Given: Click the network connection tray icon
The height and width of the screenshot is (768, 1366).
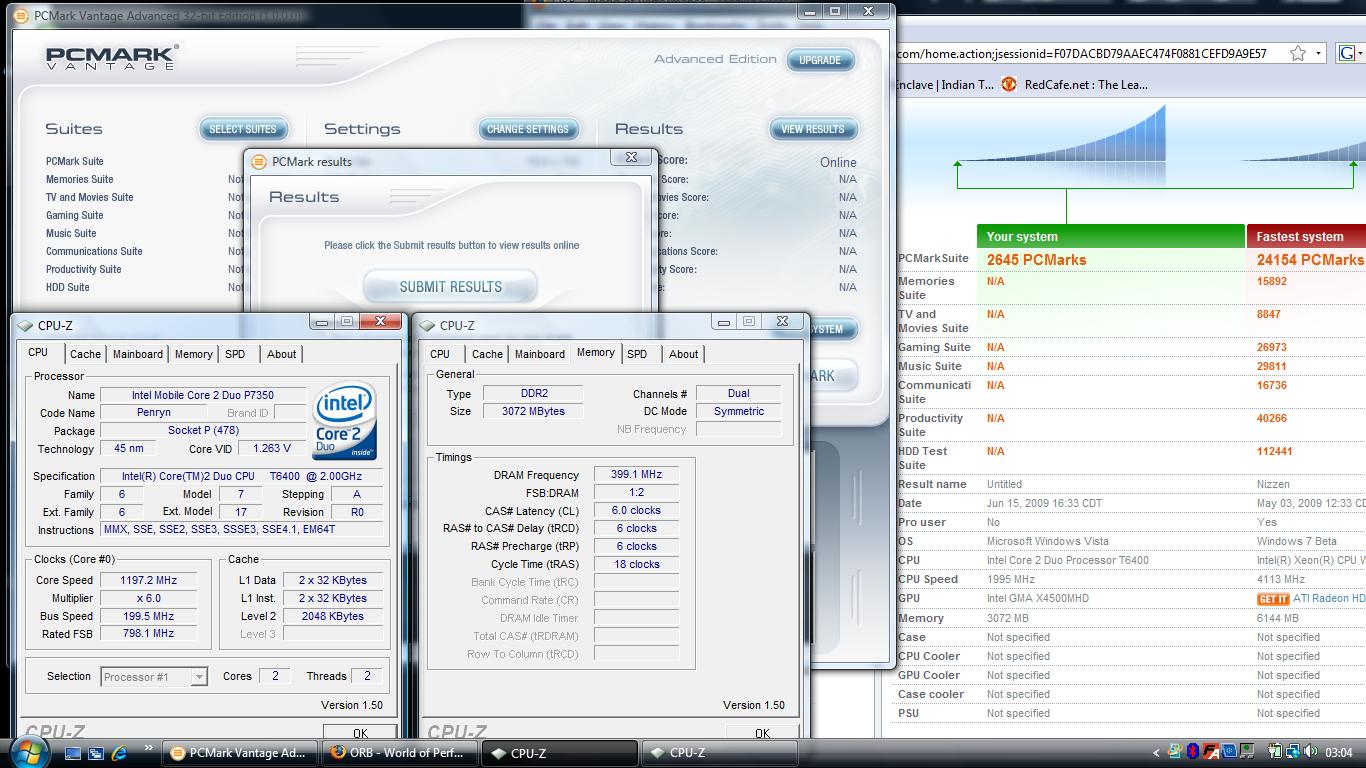Looking at the screenshot, I should [1293, 752].
